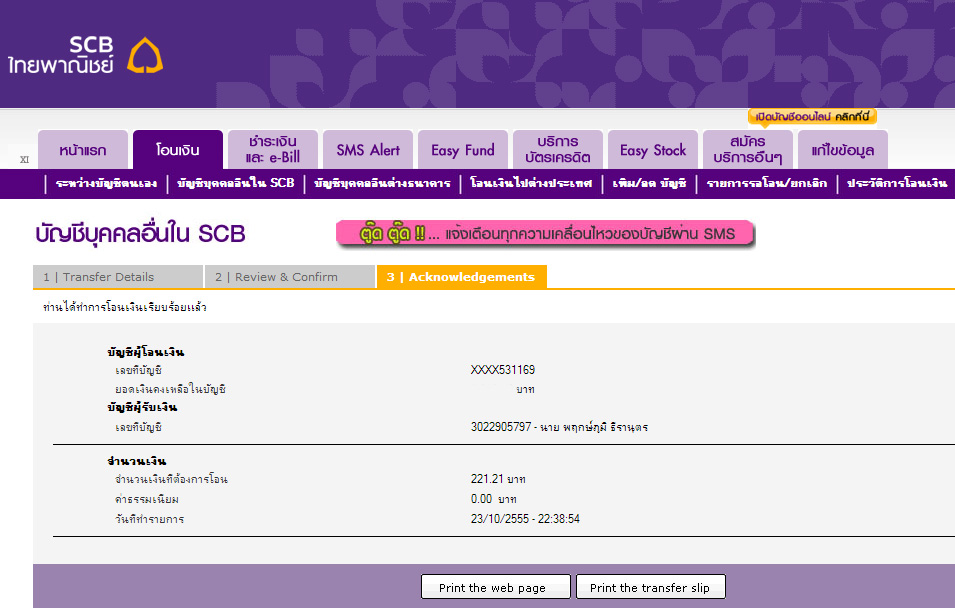Click sender account number XXXX531169

click(502, 370)
